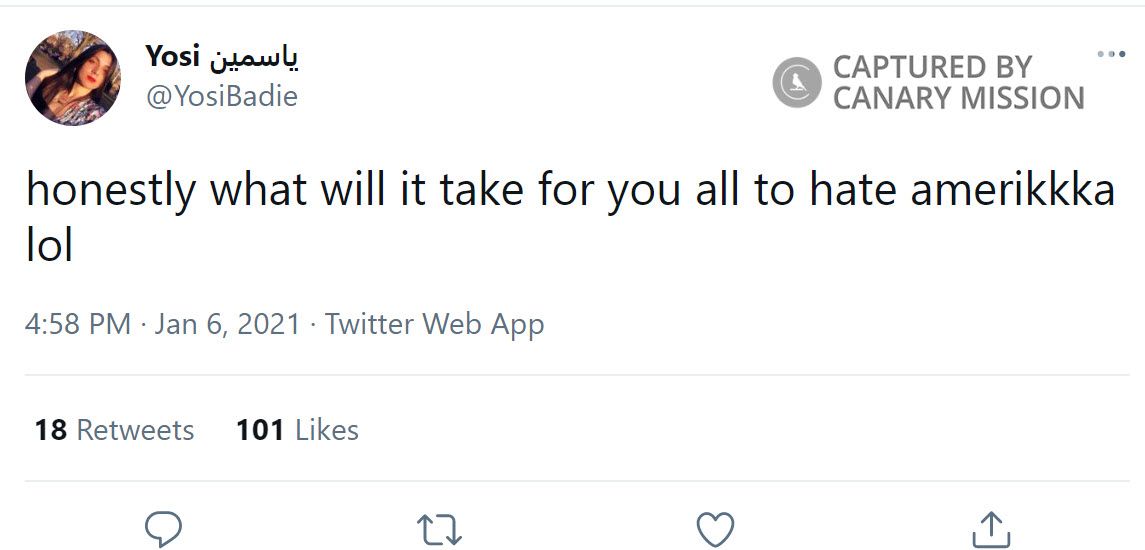Click the CANARY MISSION watermark text

958,98
